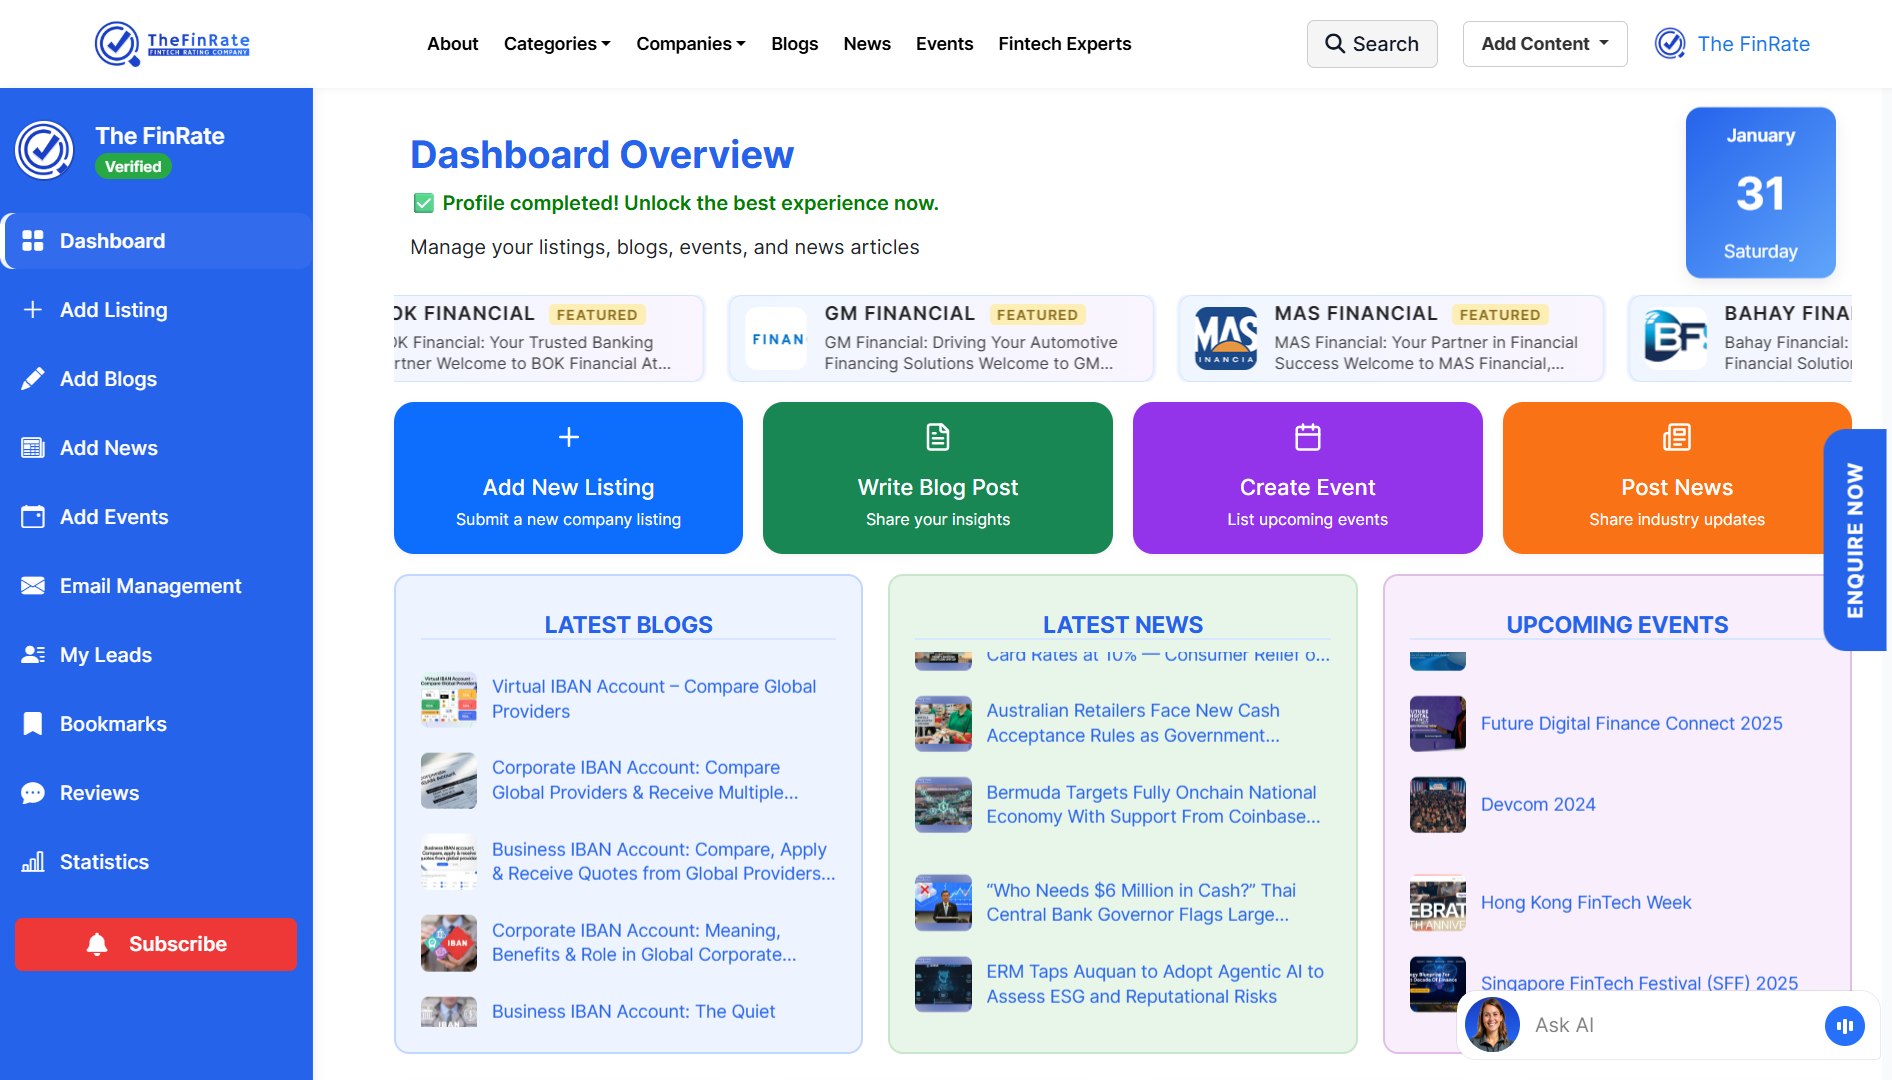Expand the Categories dropdown menu
Viewport: 1892px width, 1080px height.
coord(557,44)
